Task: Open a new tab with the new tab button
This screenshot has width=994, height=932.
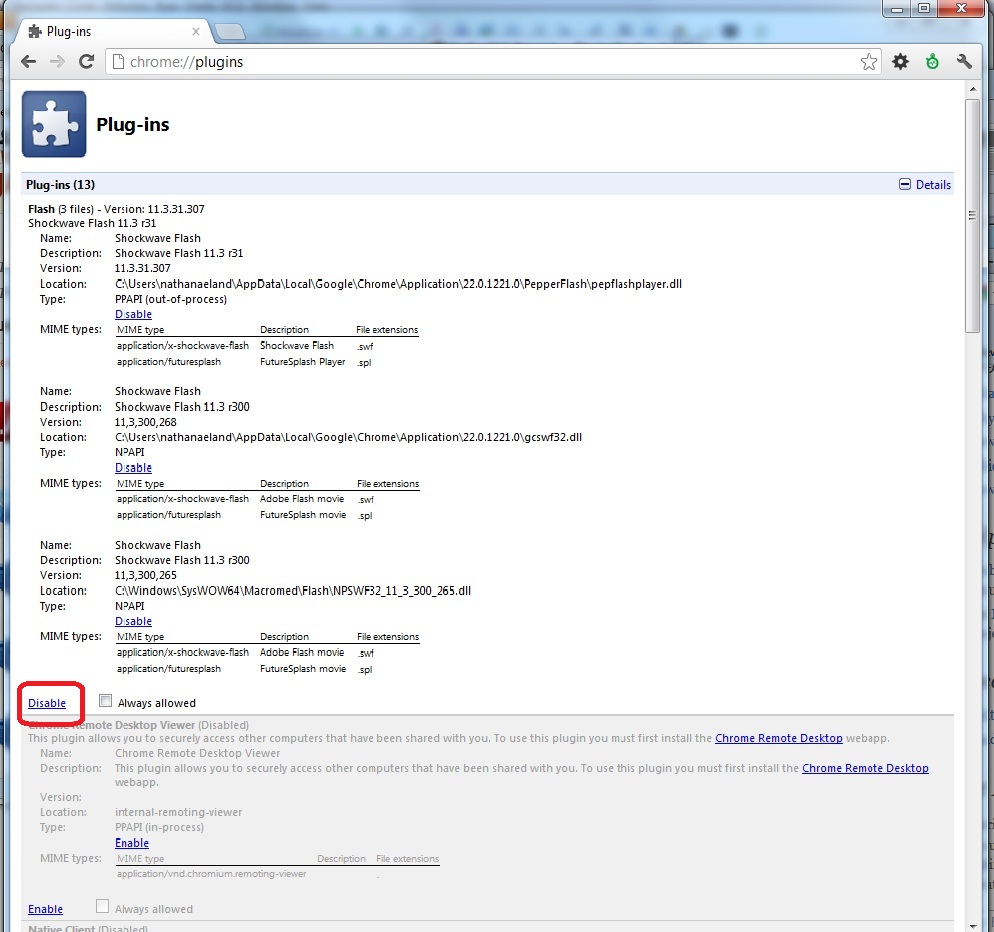Action: (229, 31)
